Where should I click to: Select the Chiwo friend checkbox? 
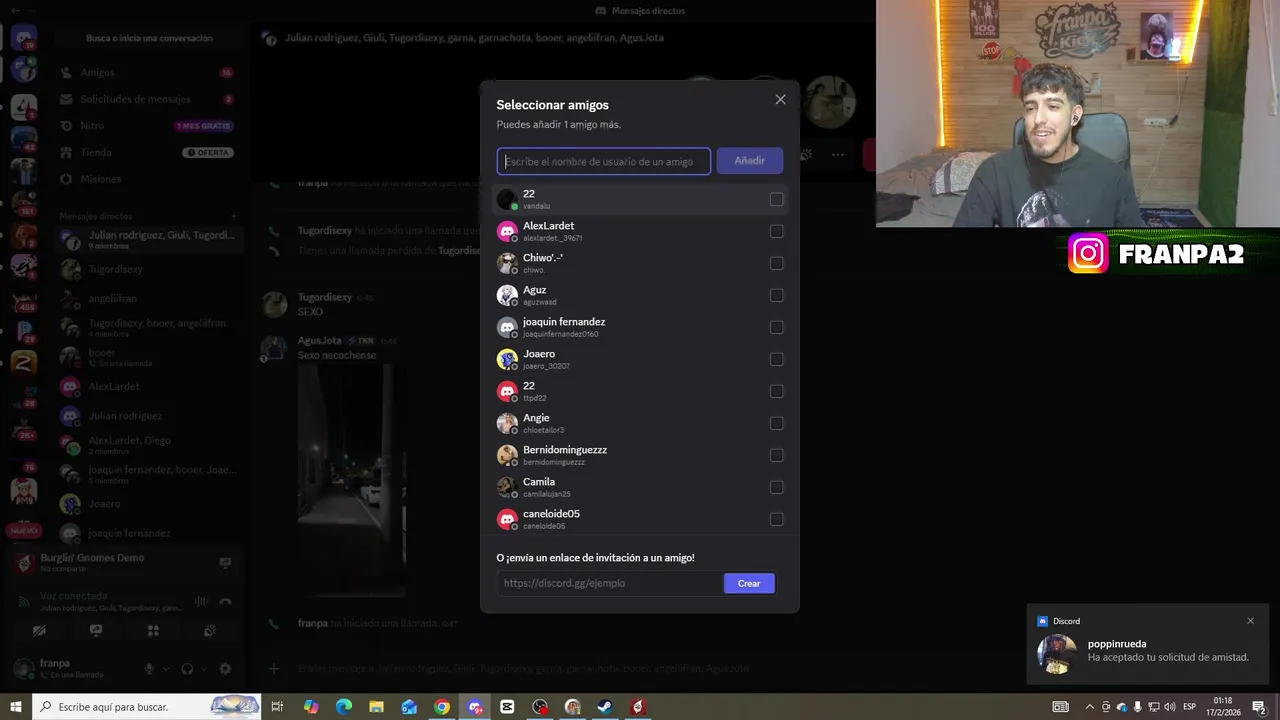(776, 264)
